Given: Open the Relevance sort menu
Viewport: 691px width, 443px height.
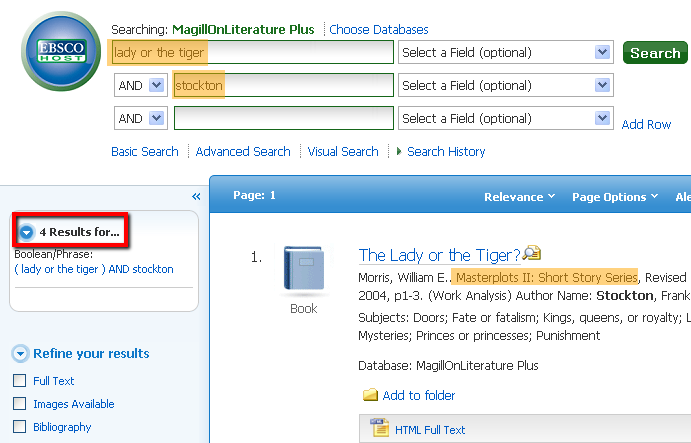Looking at the screenshot, I should coord(520,197).
